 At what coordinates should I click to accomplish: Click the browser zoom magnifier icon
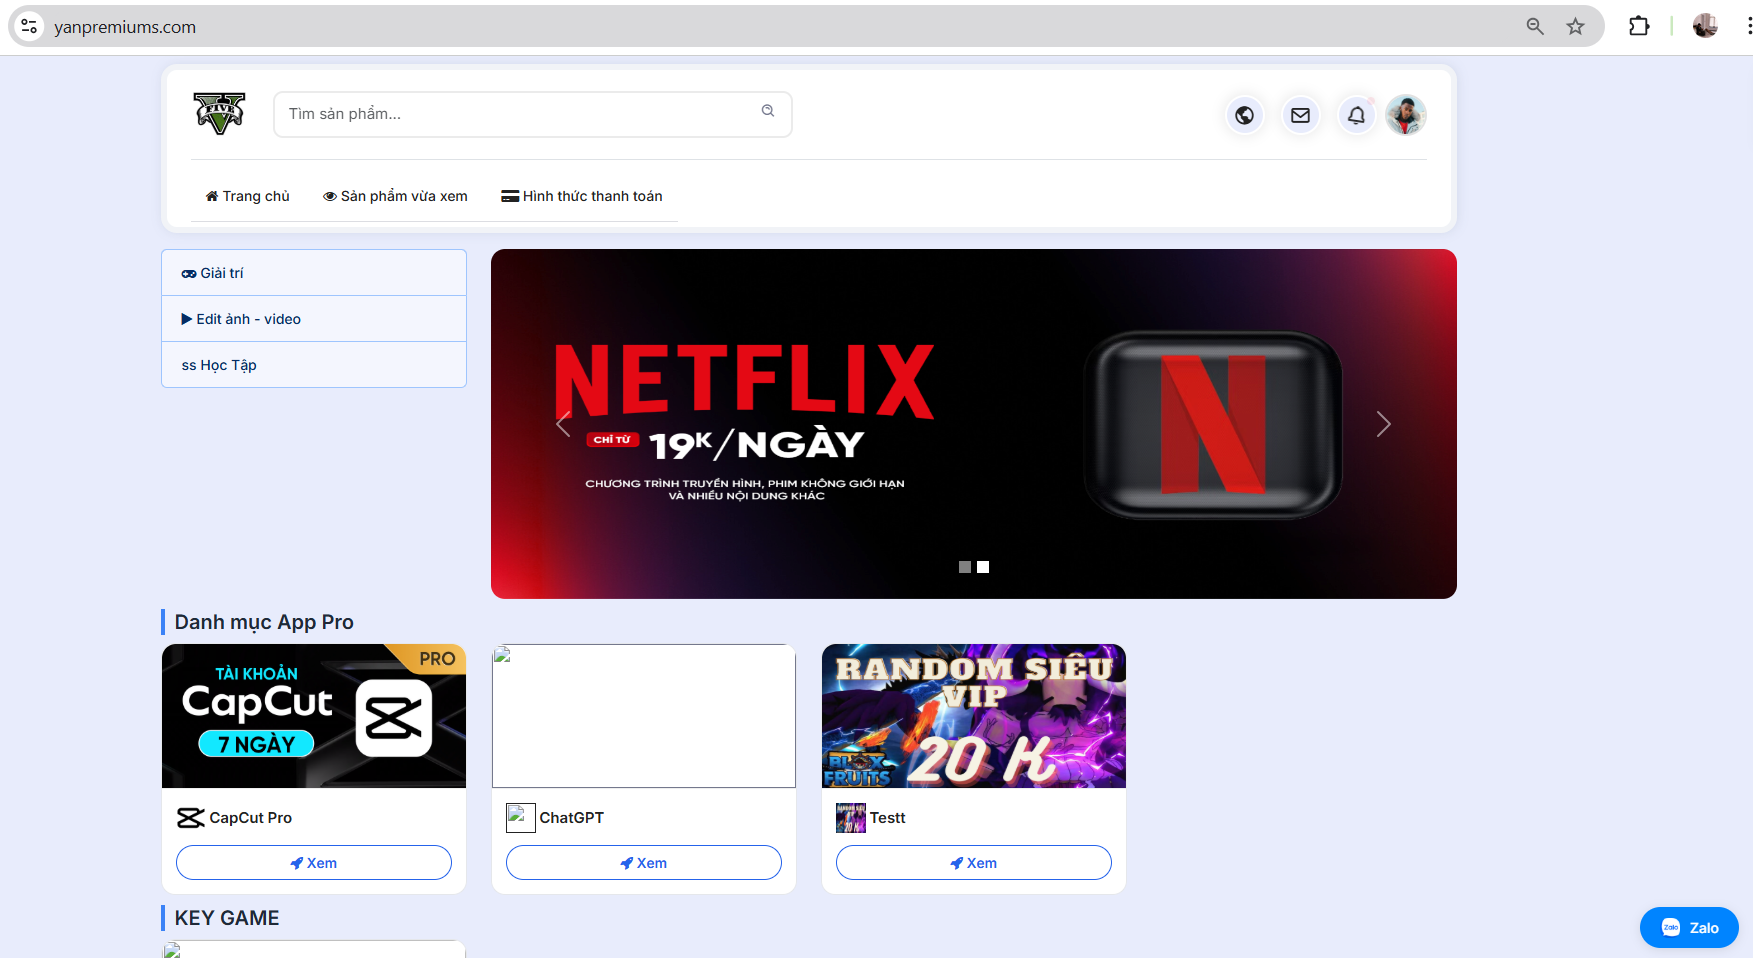[1535, 26]
